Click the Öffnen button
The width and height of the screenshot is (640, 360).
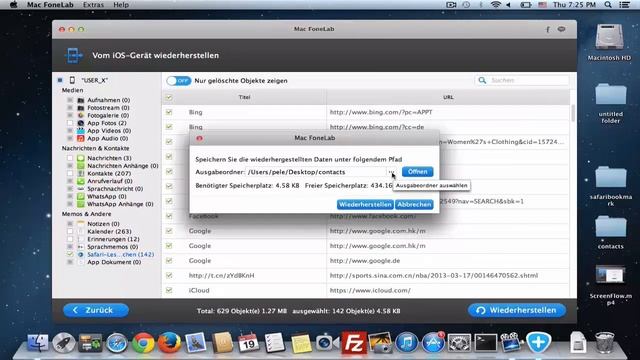(x=417, y=172)
